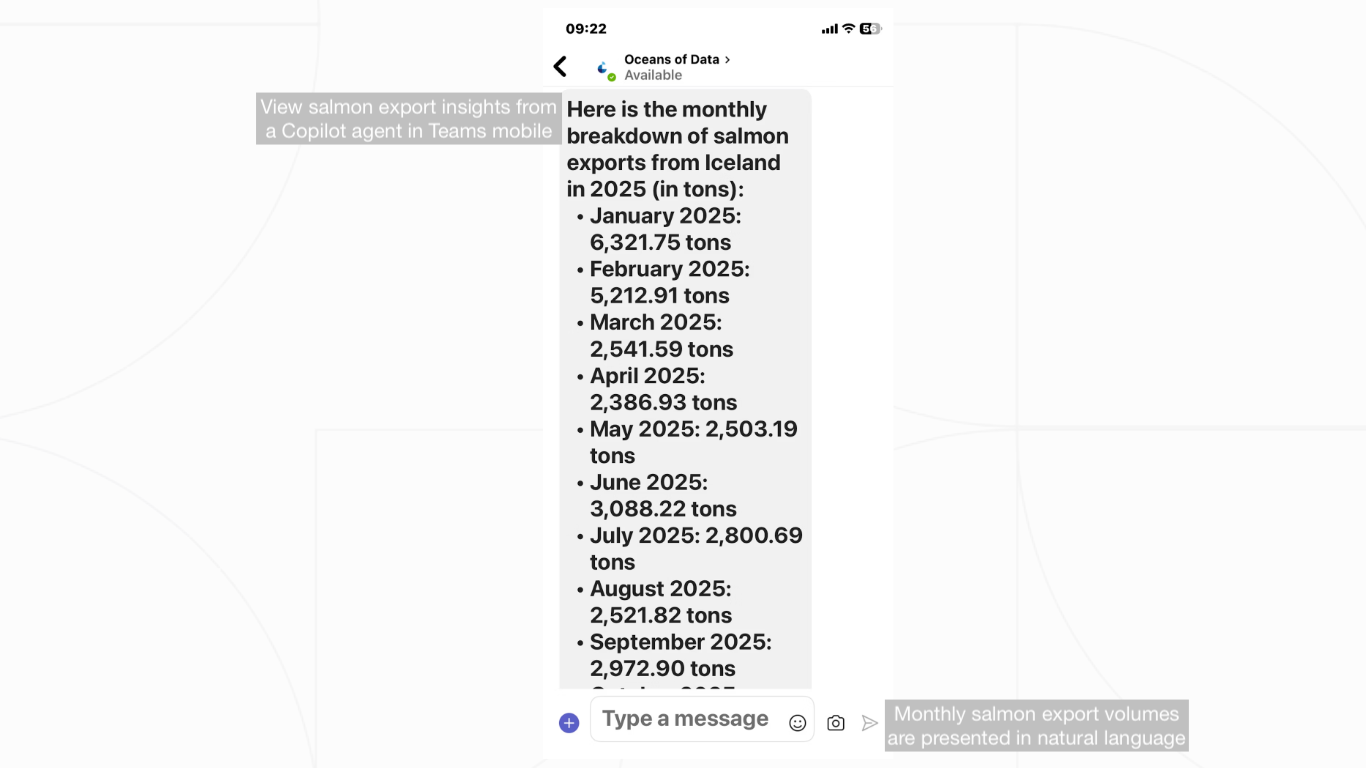Click the 'View salmon export insights' caption
This screenshot has width=1366, height=768.
tap(409, 119)
